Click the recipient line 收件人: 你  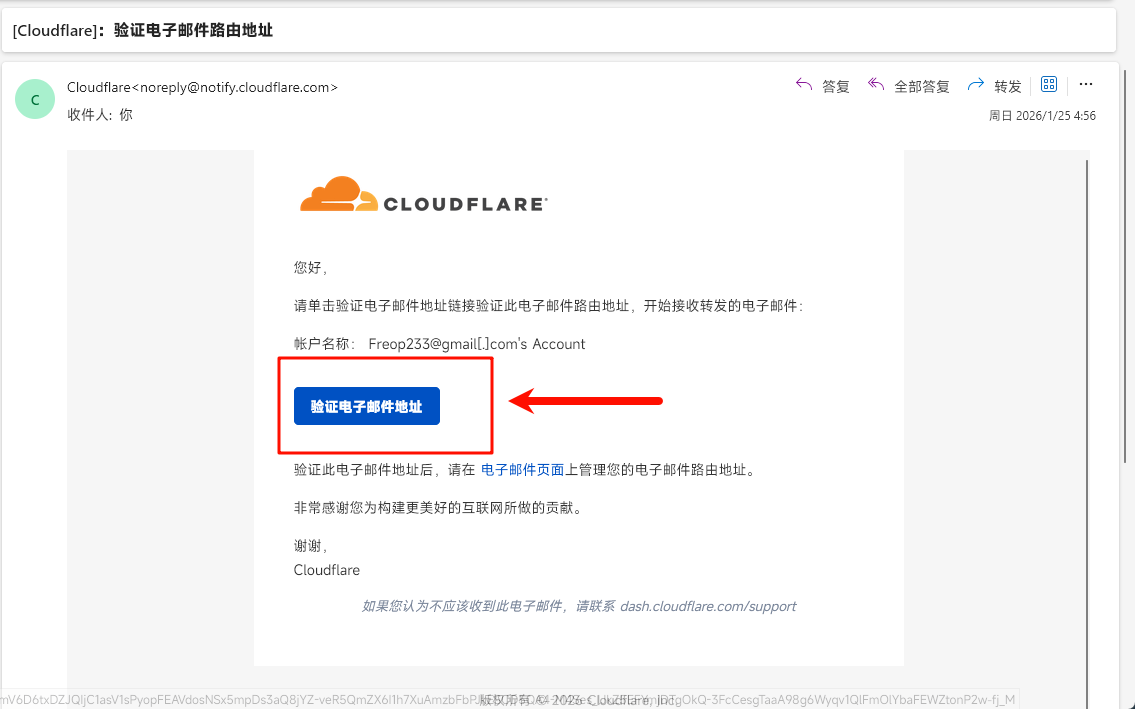click(x=99, y=115)
